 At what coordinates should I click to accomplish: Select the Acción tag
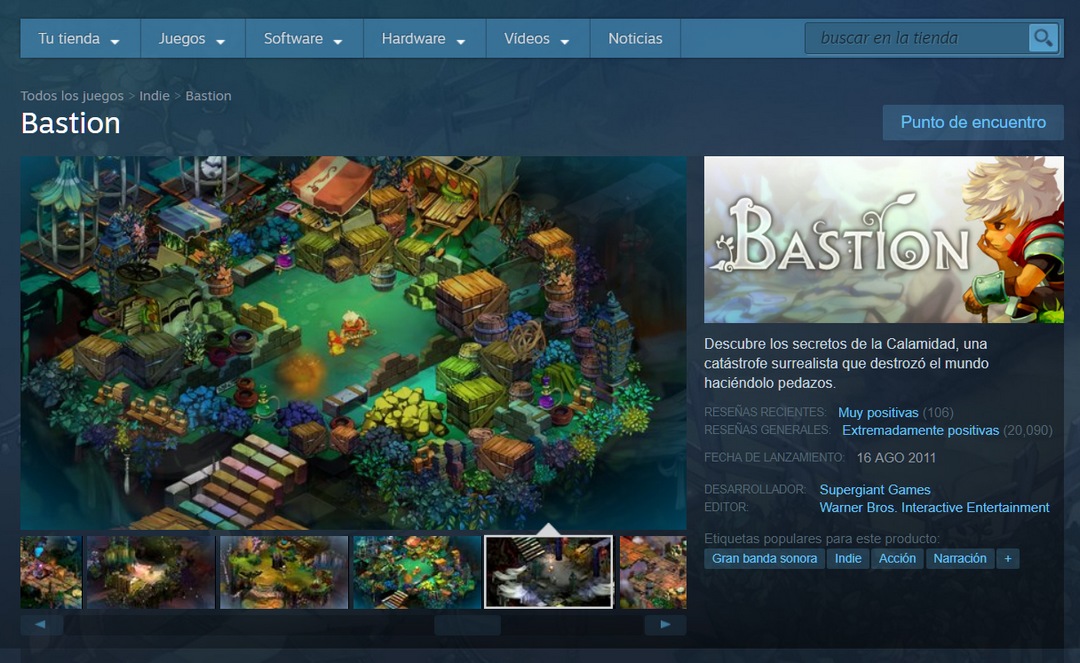coord(897,558)
